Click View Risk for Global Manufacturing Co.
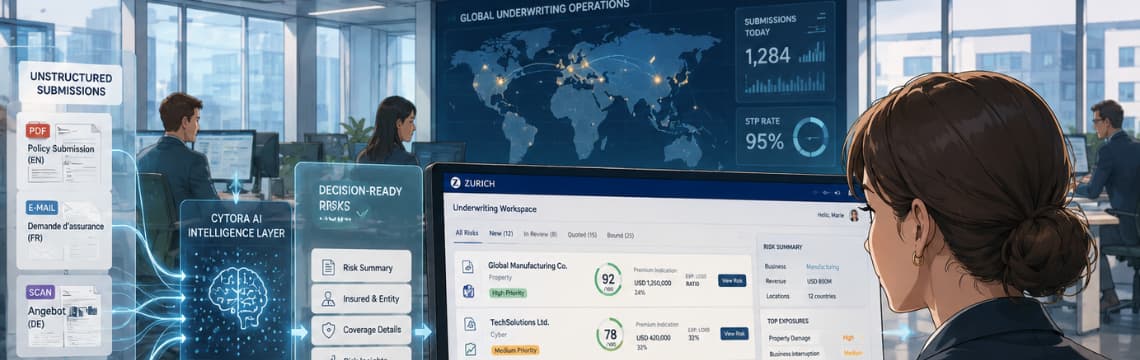Image resolution: width=1140 pixels, height=360 pixels. (732, 280)
